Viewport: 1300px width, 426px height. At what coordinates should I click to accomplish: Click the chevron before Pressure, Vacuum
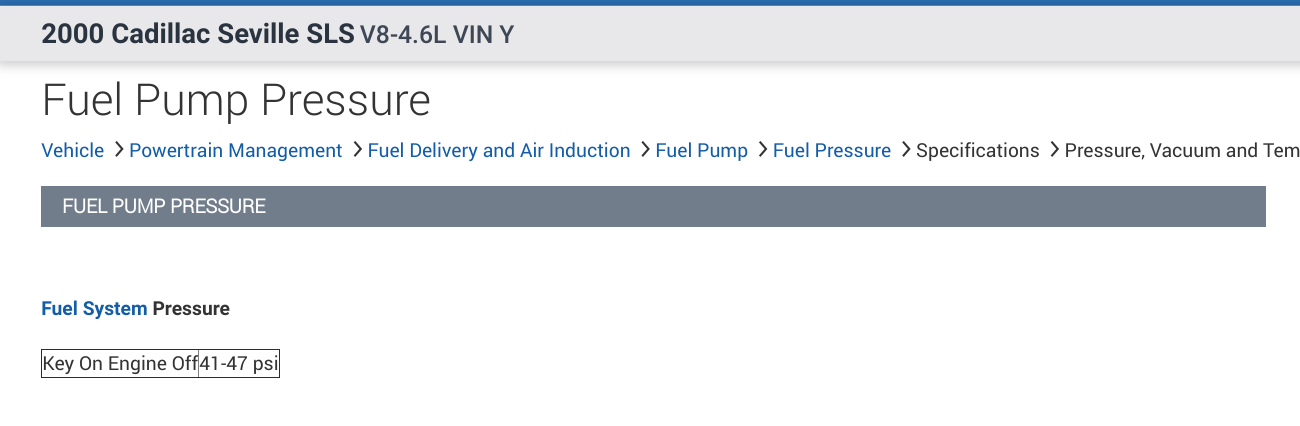tap(1054, 150)
